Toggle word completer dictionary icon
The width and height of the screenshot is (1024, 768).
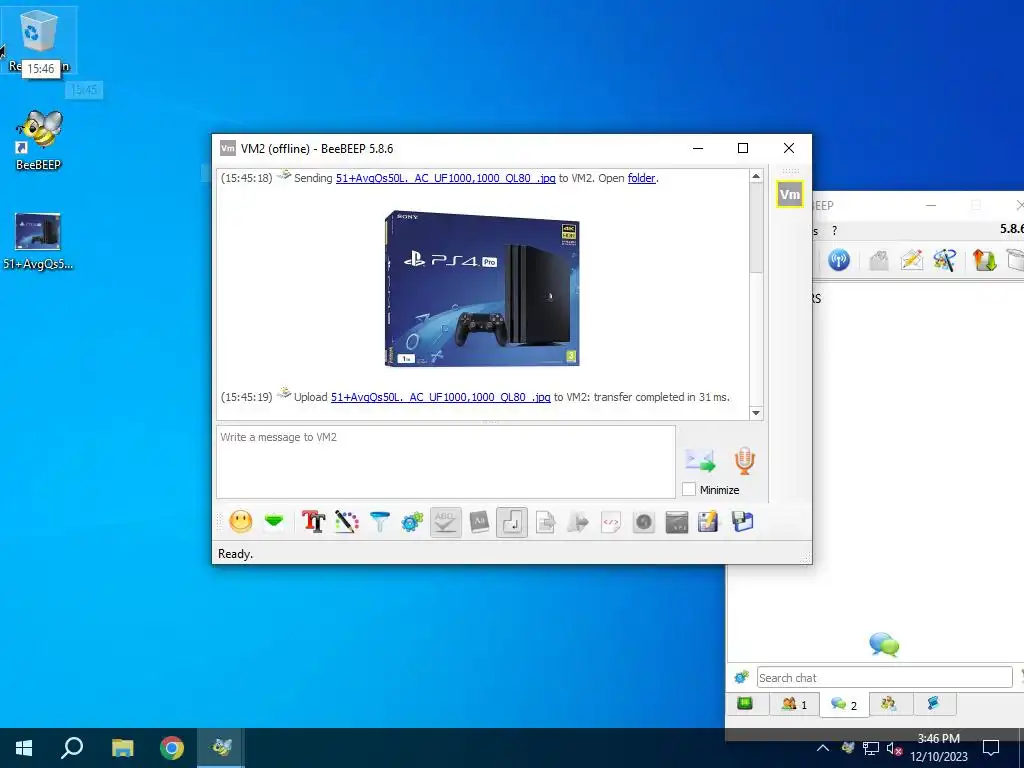tap(479, 522)
